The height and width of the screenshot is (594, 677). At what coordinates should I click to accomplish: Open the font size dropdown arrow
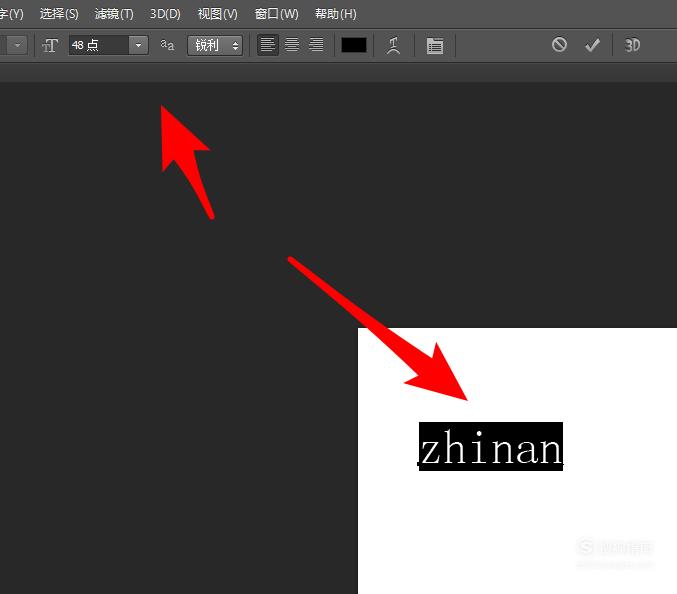pyautogui.click(x=139, y=45)
